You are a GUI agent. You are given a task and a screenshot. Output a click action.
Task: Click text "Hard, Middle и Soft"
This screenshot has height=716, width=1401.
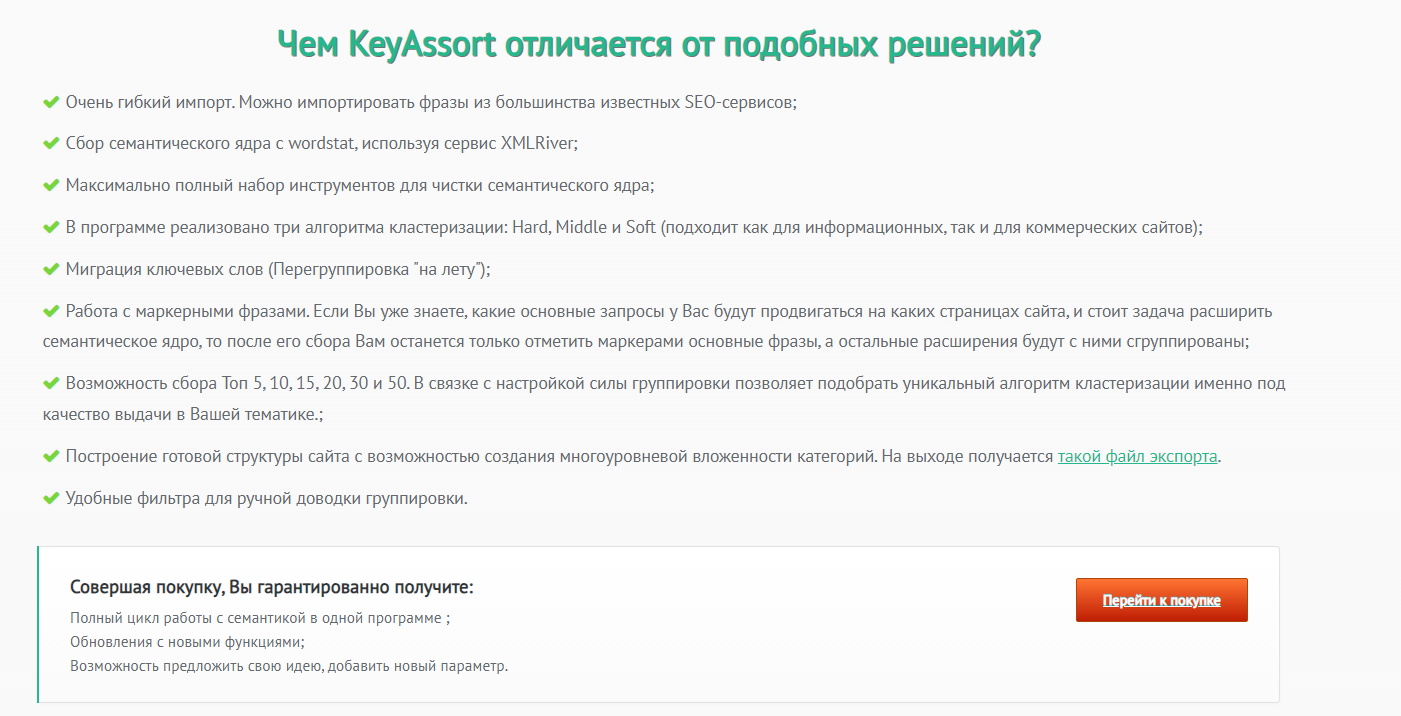[x=584, y=228]
